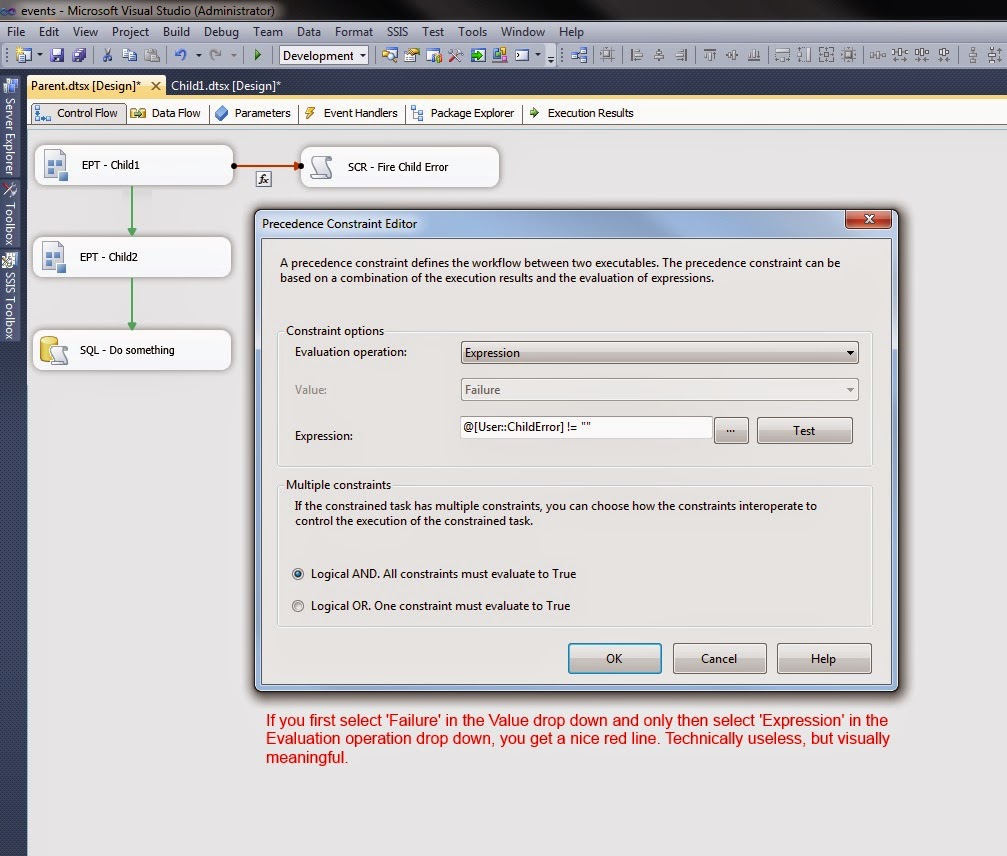The image size is (1007, 856).
Task: Click the Make Same Width icon
Action: (782, 55)
